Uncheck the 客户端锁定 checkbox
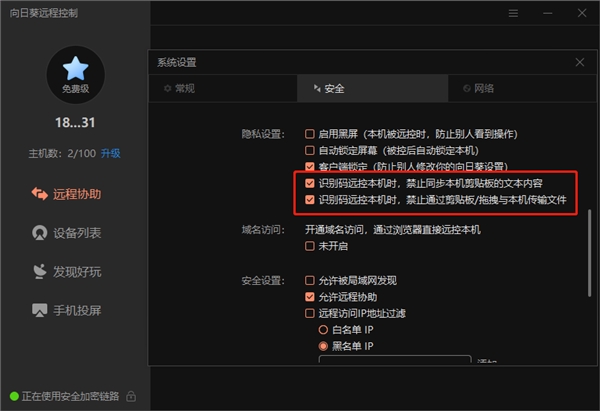The width and height of the screenshot is (600, 411). (x=310, y=166)
